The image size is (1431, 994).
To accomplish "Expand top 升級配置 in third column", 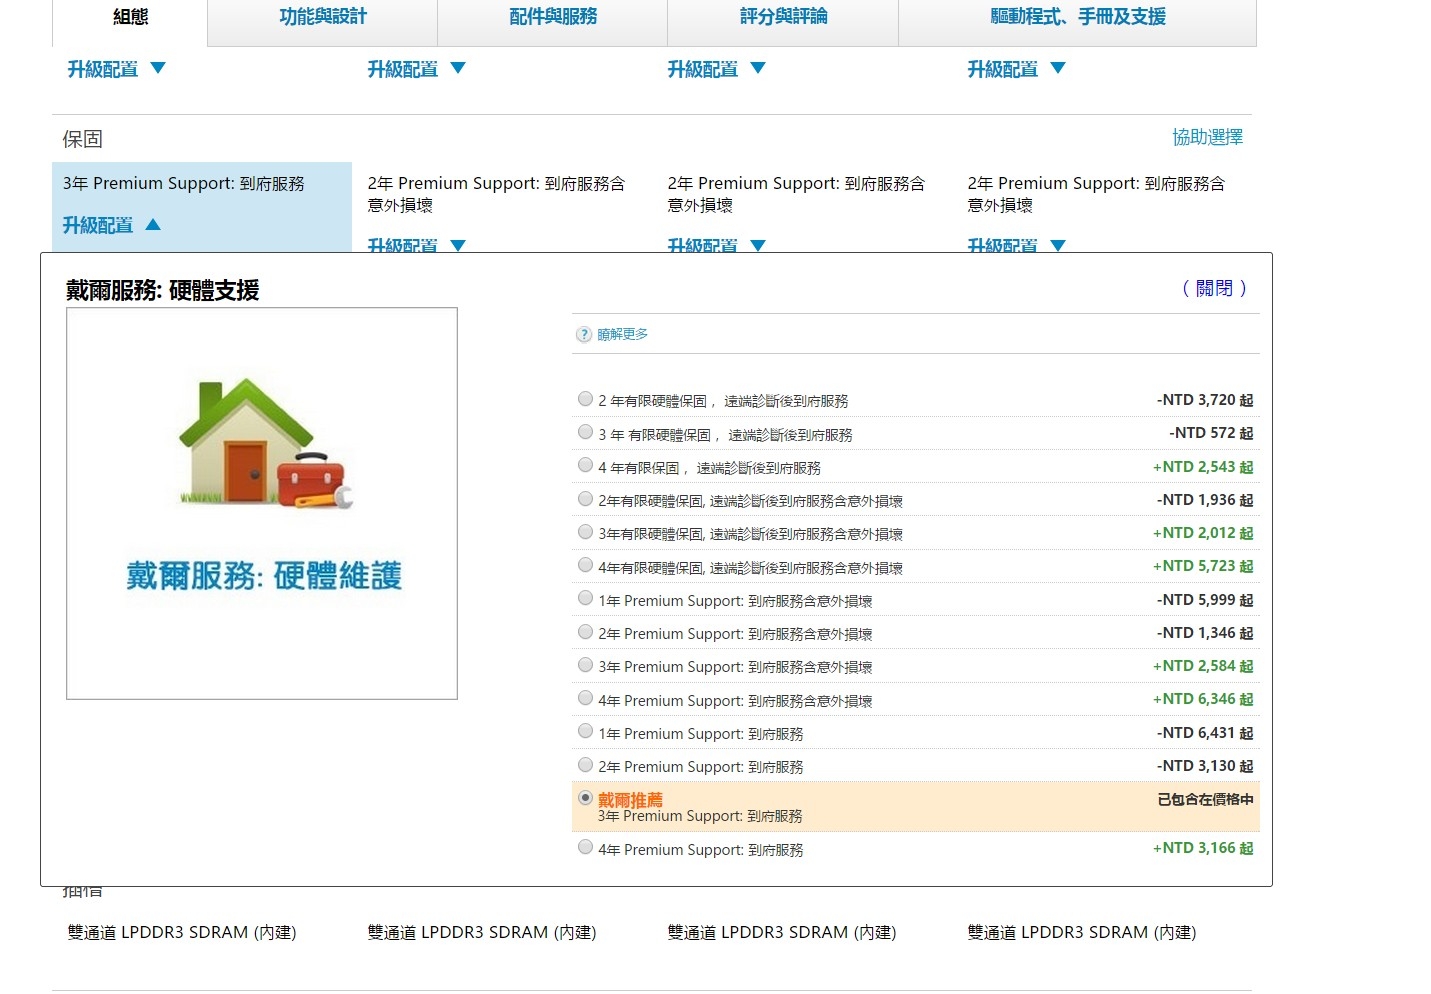I will [716, 69].
